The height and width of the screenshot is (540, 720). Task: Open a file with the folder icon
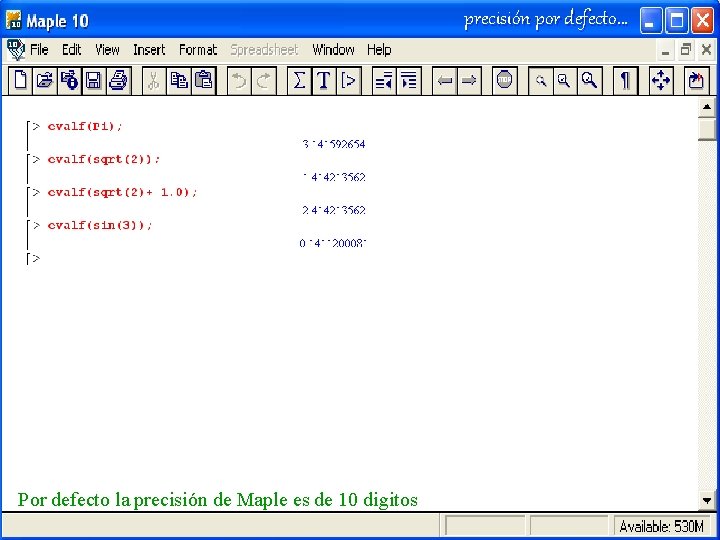[x=45, y=81]
